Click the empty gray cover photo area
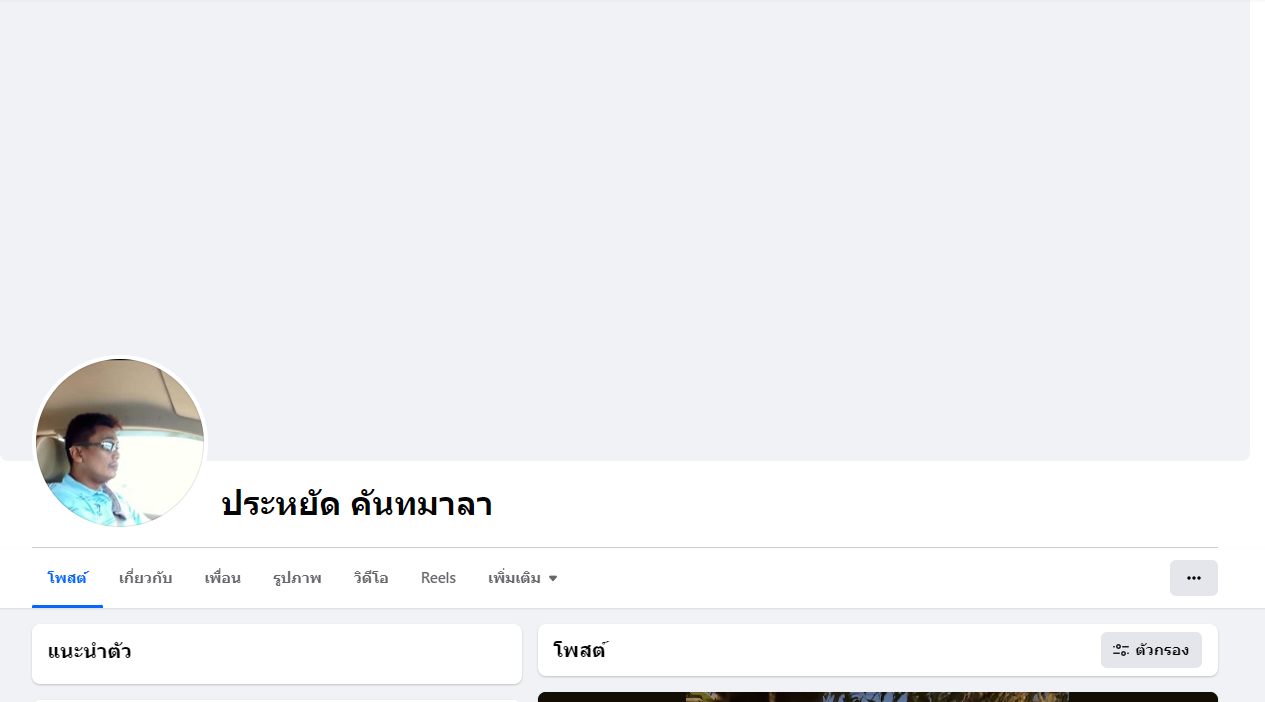The height and width of the screenshot is (702, 1265). [625, 200]
